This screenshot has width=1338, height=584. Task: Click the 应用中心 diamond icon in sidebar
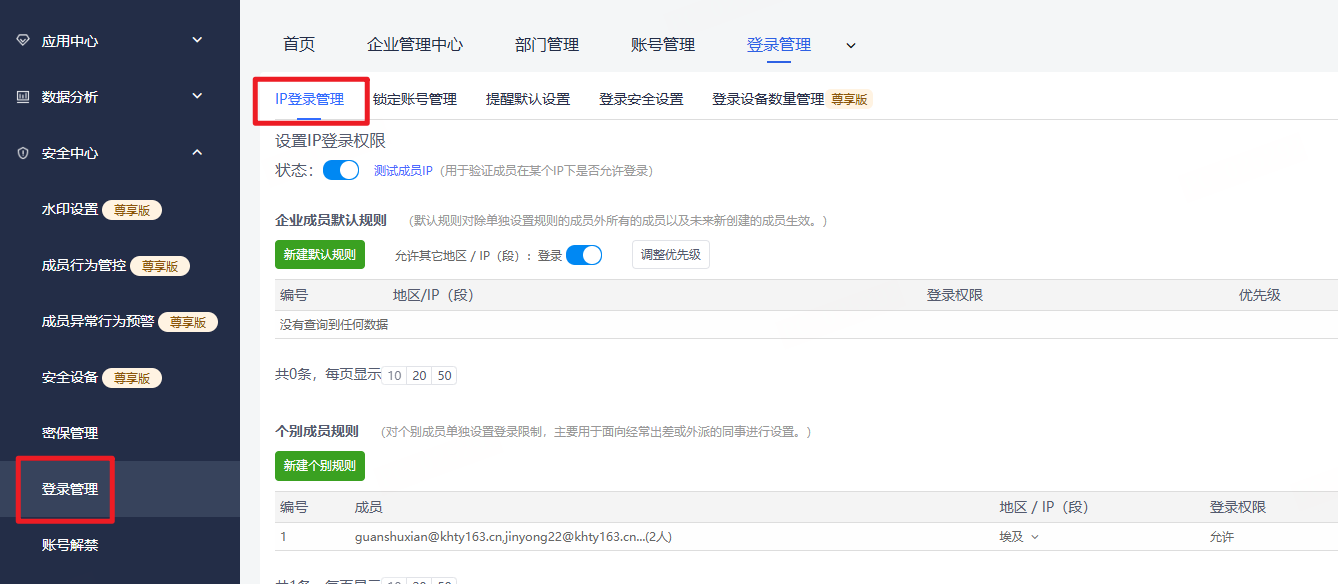24,41
